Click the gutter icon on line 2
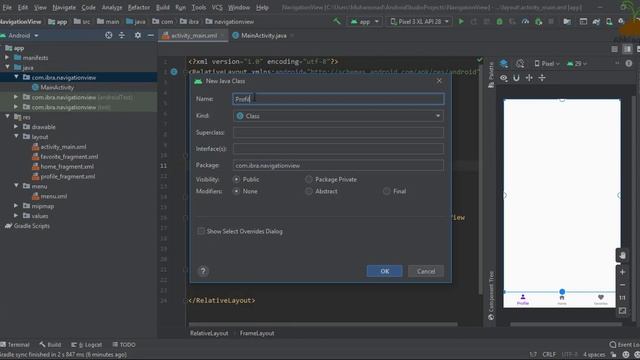 tap(174, 72)
